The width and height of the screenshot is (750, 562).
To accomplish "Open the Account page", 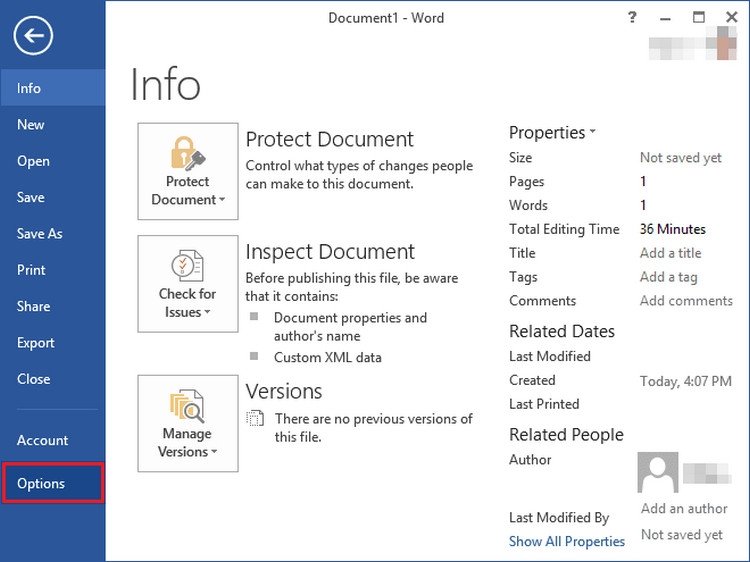I will [x=53, y=440].
